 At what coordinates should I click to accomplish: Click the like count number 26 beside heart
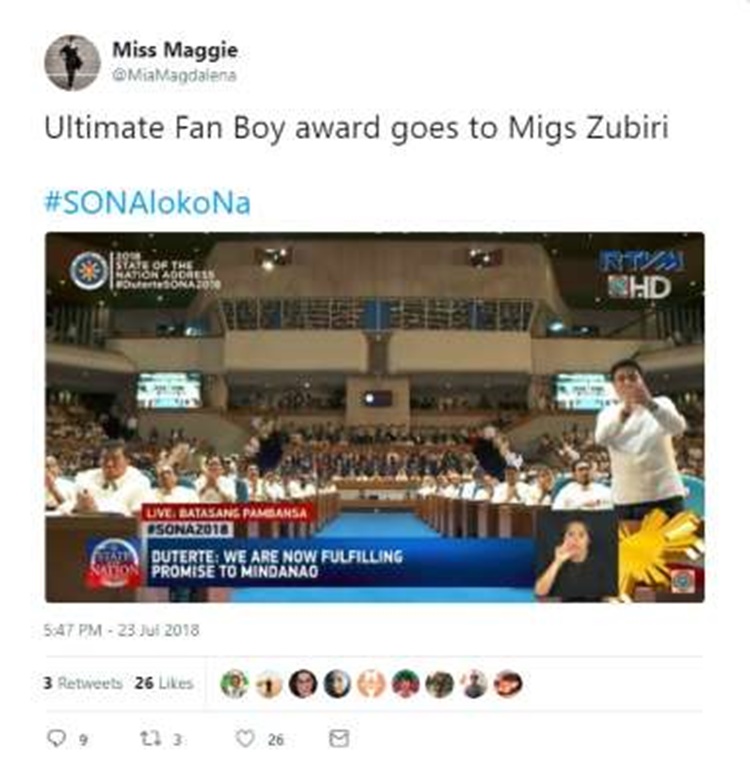(x=275, y=740)
